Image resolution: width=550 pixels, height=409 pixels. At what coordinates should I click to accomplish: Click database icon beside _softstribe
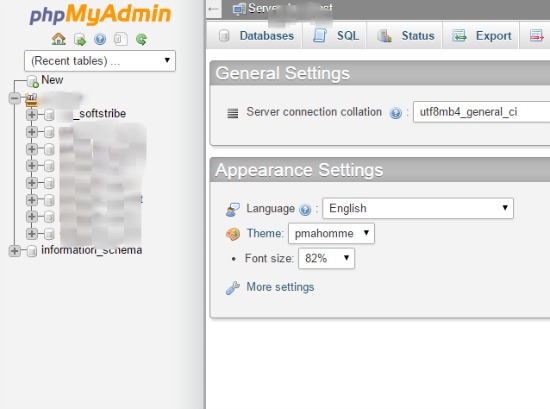click(x=49, y=115)
